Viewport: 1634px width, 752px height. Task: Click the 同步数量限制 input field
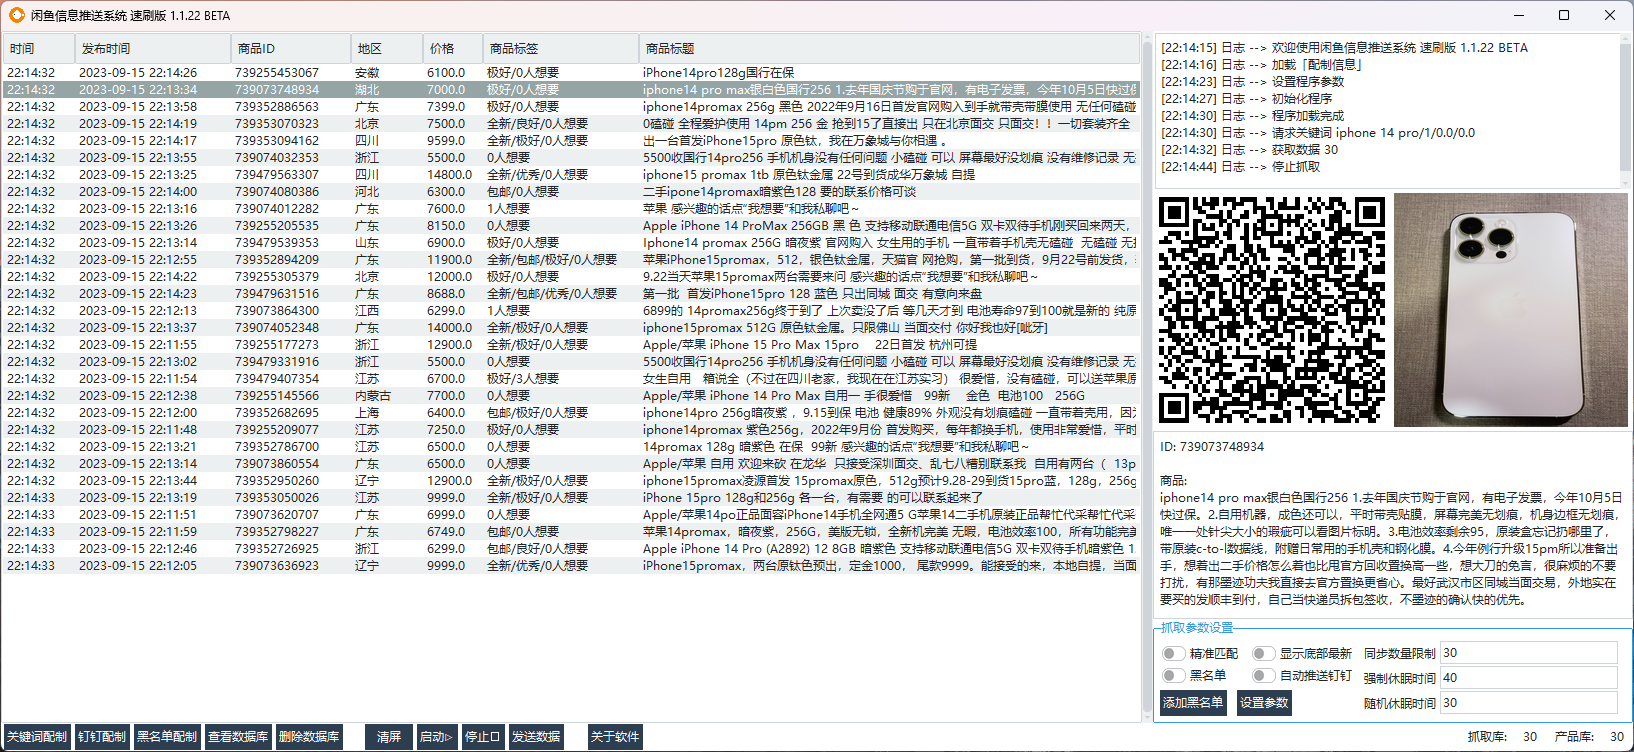click(x=1529, y=653)
